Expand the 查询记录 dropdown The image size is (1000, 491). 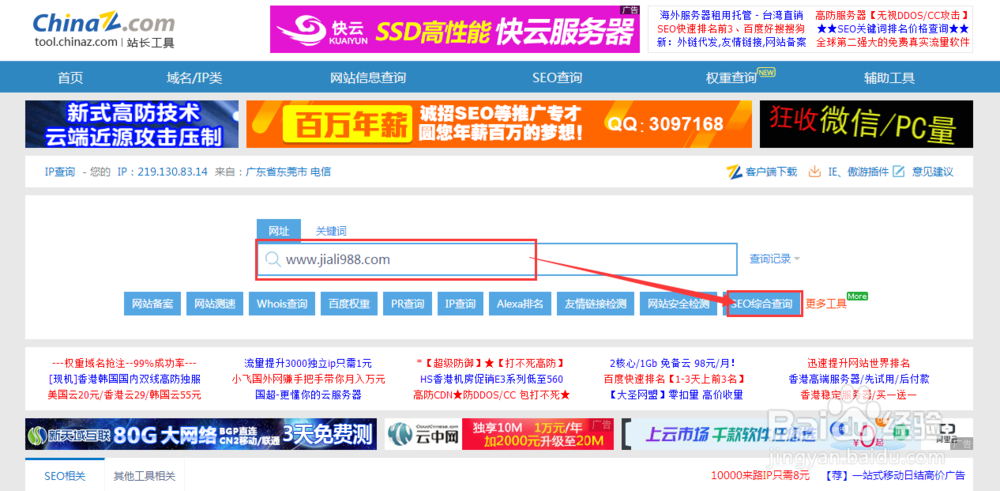(x=775, y=259)
